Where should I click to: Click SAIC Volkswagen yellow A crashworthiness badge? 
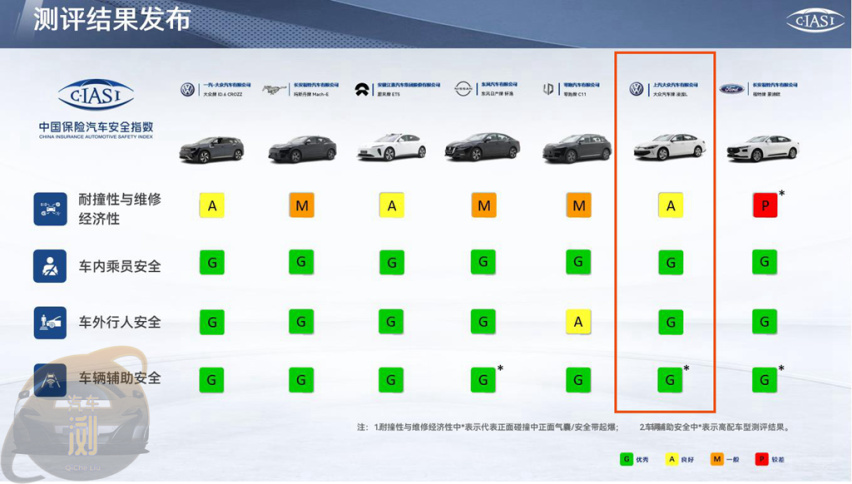671,205
